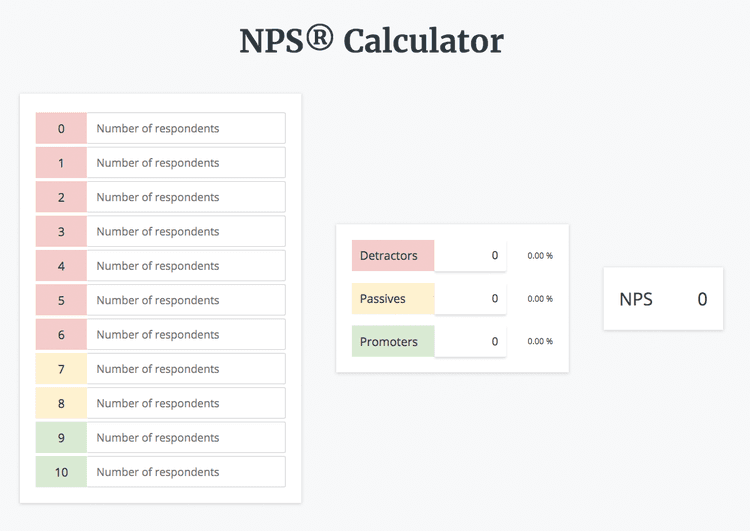Image resolution: width=750 pixels, height=531 pixels.
Task: Select the input box for score 2
Action: pyautogui.click(x=185, y=197)
